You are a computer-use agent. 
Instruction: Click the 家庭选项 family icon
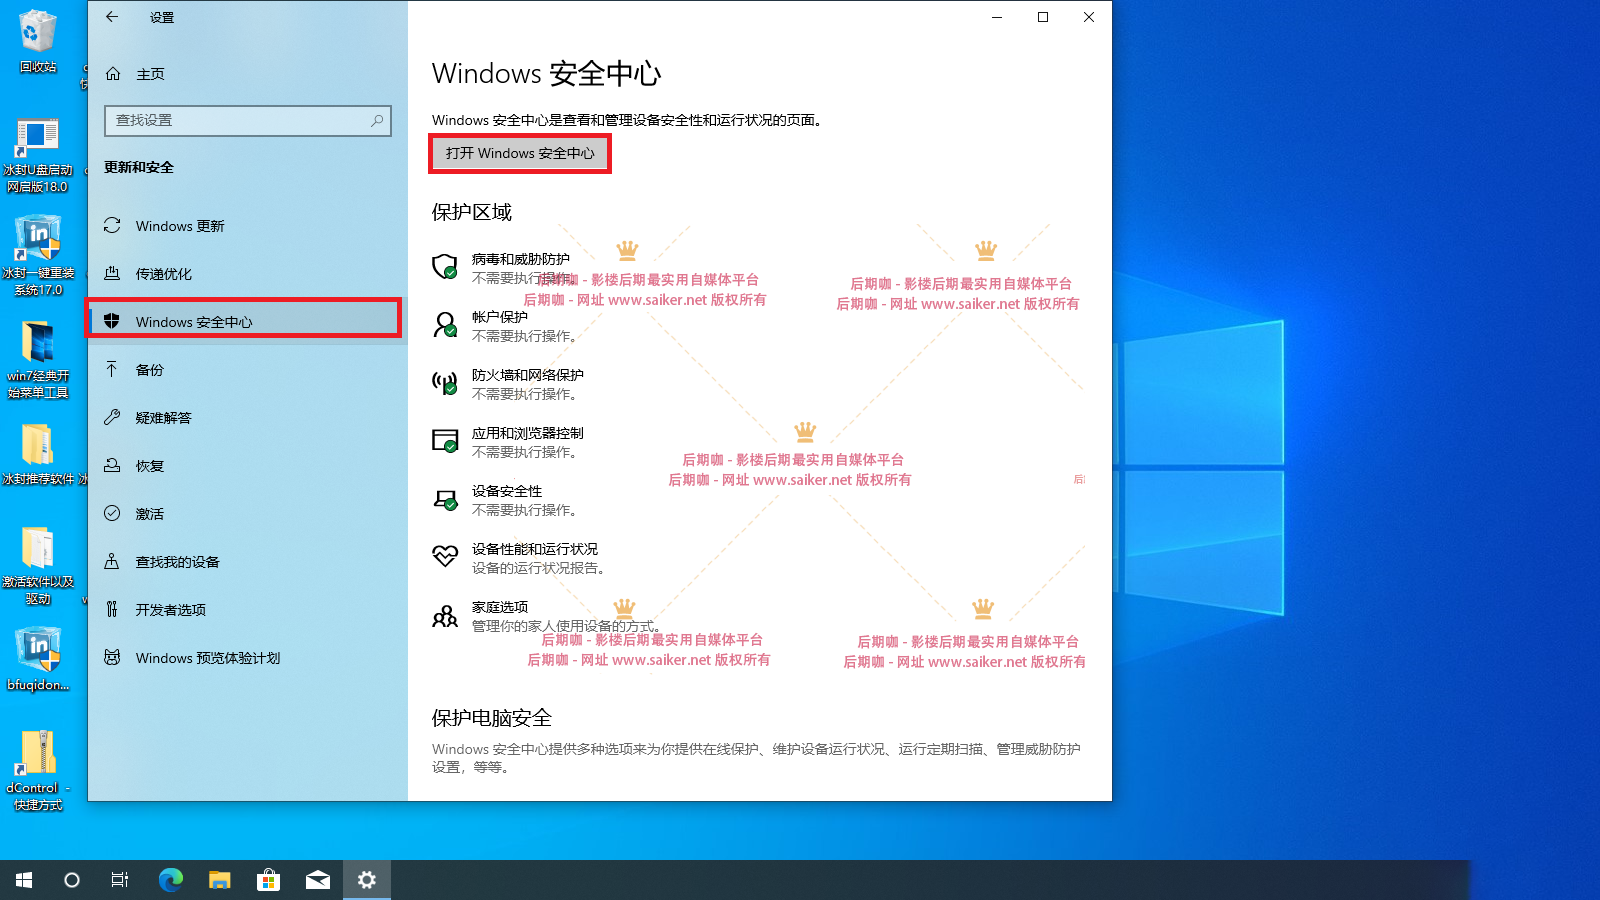[x=445, y=616]
